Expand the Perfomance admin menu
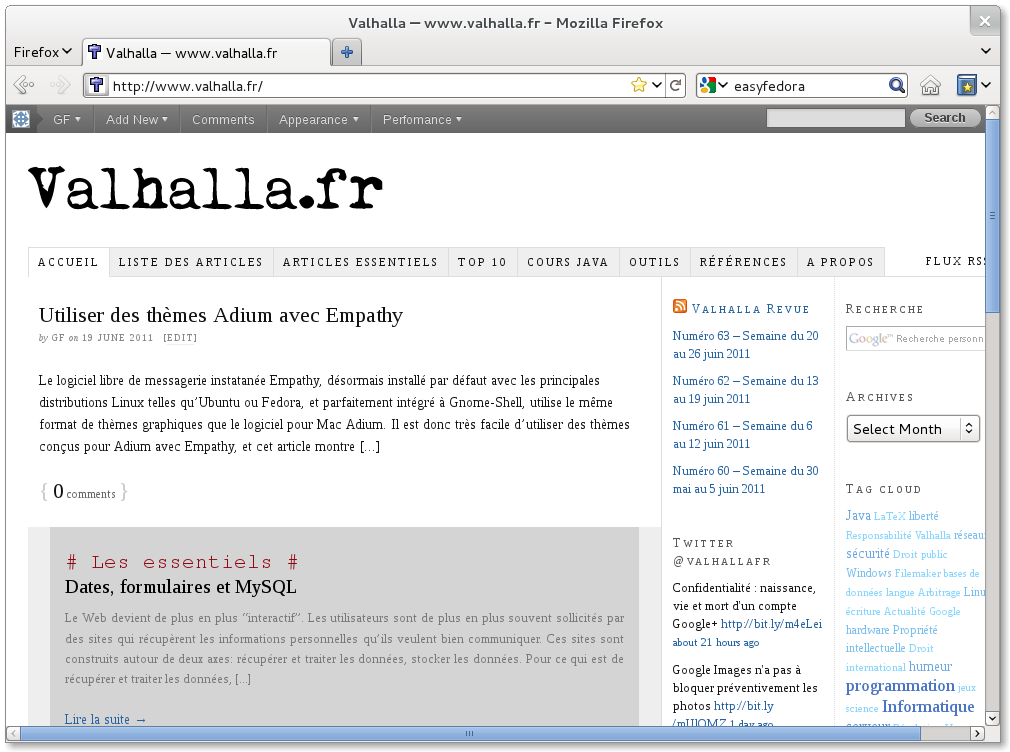Viewport: 1010px width, 752px height. [x=422, y=119]
